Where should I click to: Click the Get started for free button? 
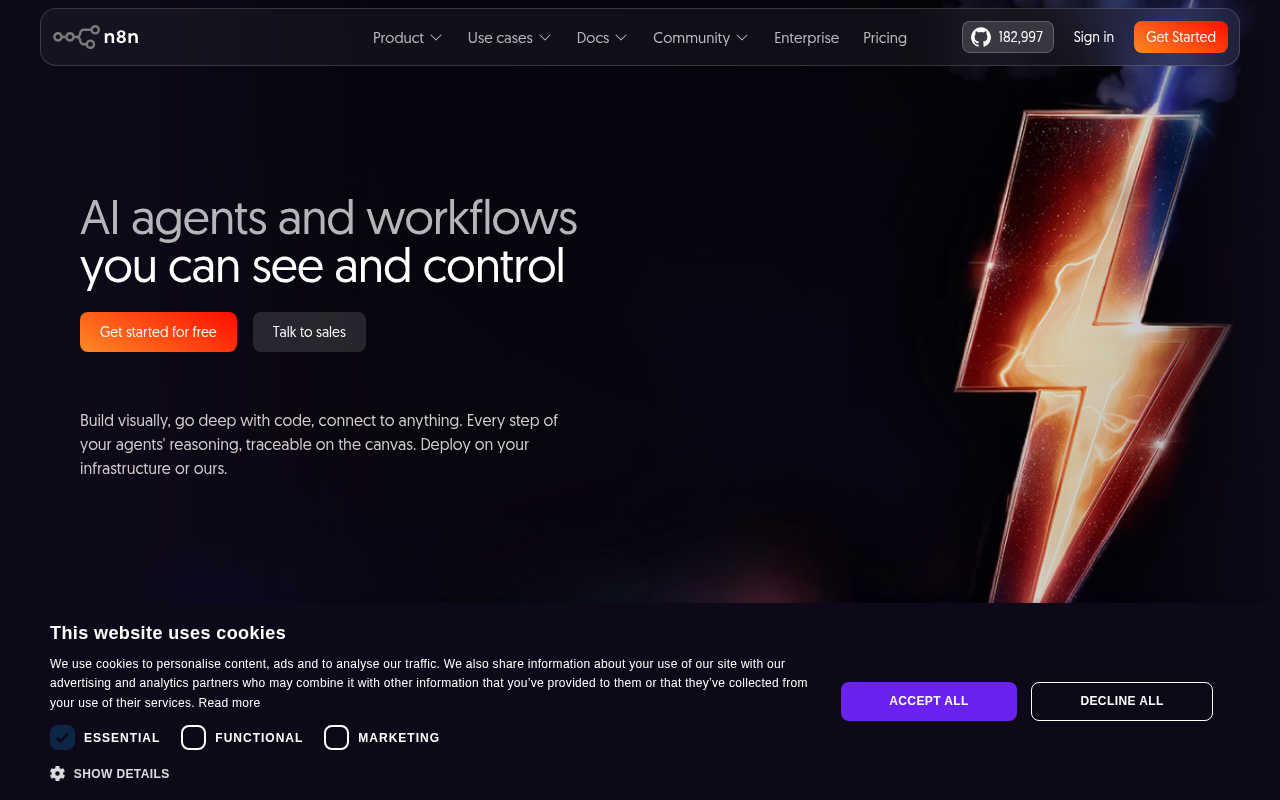[x=158, y=331]
